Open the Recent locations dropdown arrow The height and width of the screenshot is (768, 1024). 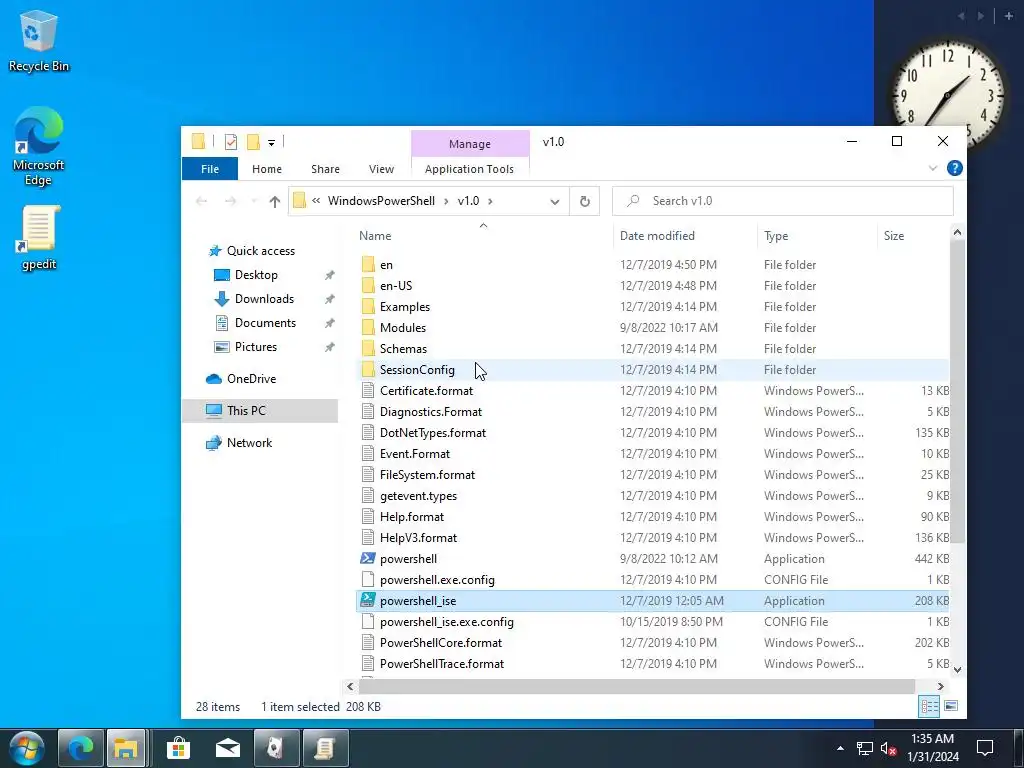pyautogui.click(x=254, y=201)
